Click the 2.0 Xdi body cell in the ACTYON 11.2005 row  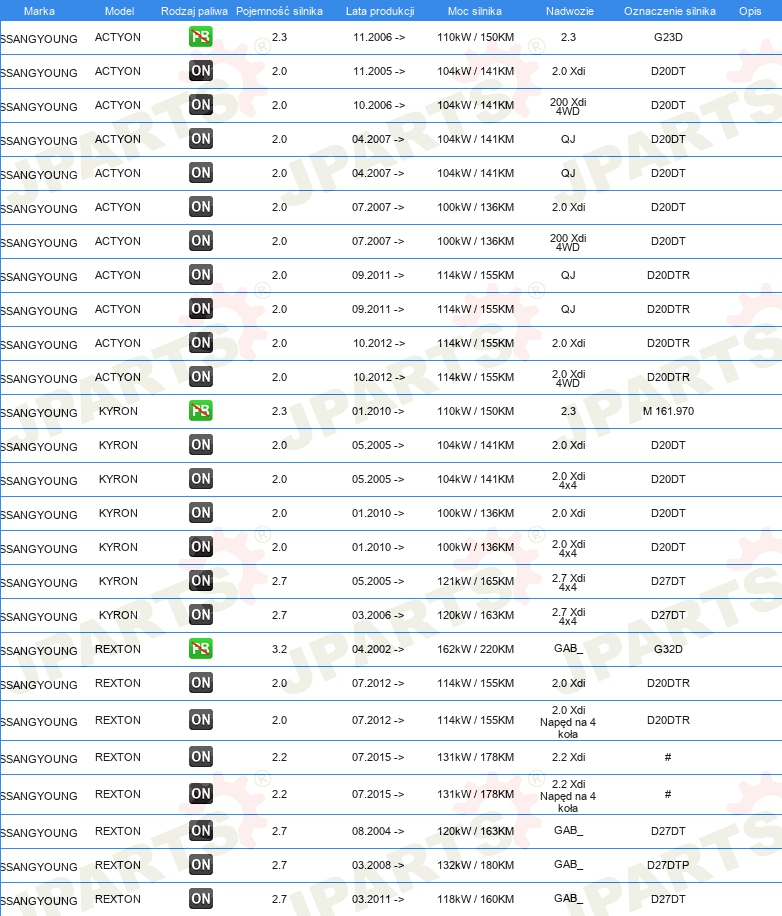[x=568, y=71]
